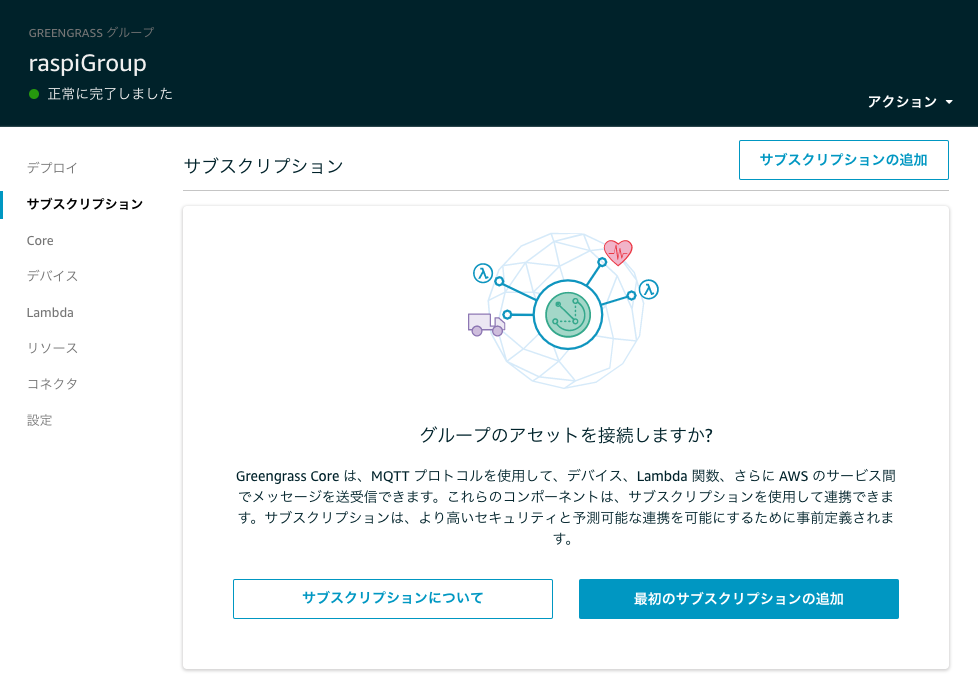Navigate to デバイス in sidebar

click(x=52, y=276)
